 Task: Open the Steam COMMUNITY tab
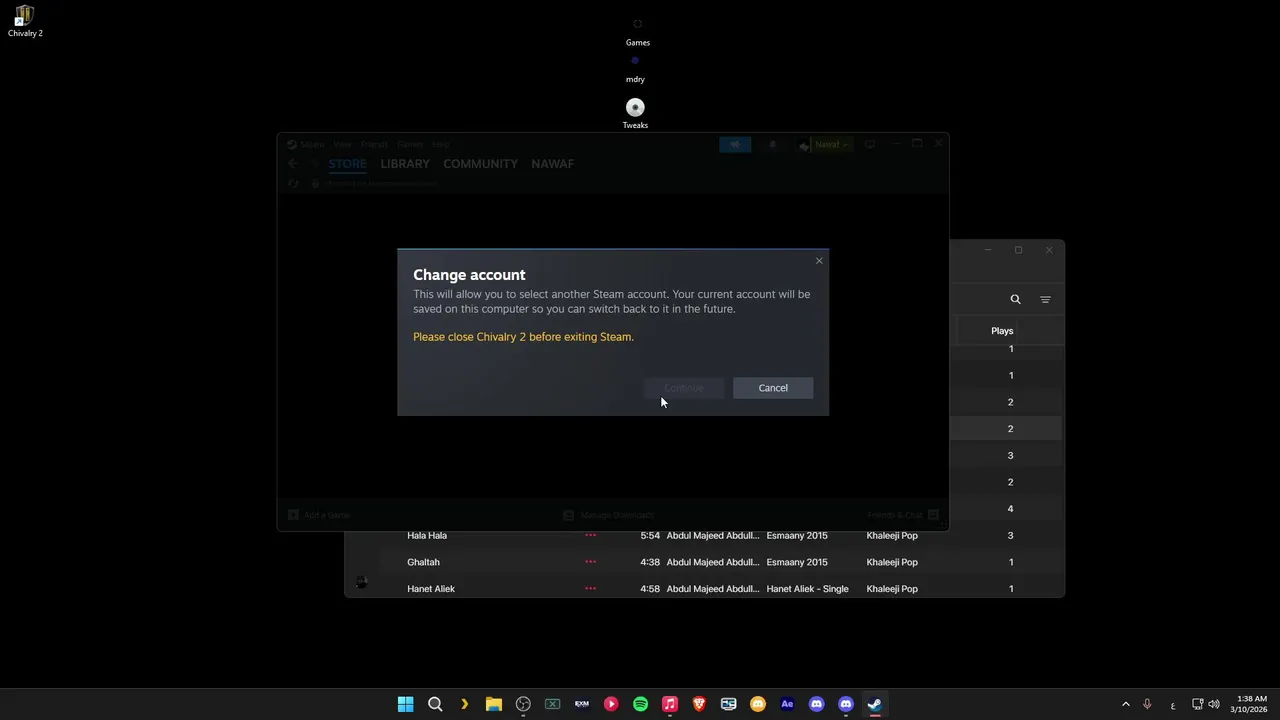click(x=480, y=164)
